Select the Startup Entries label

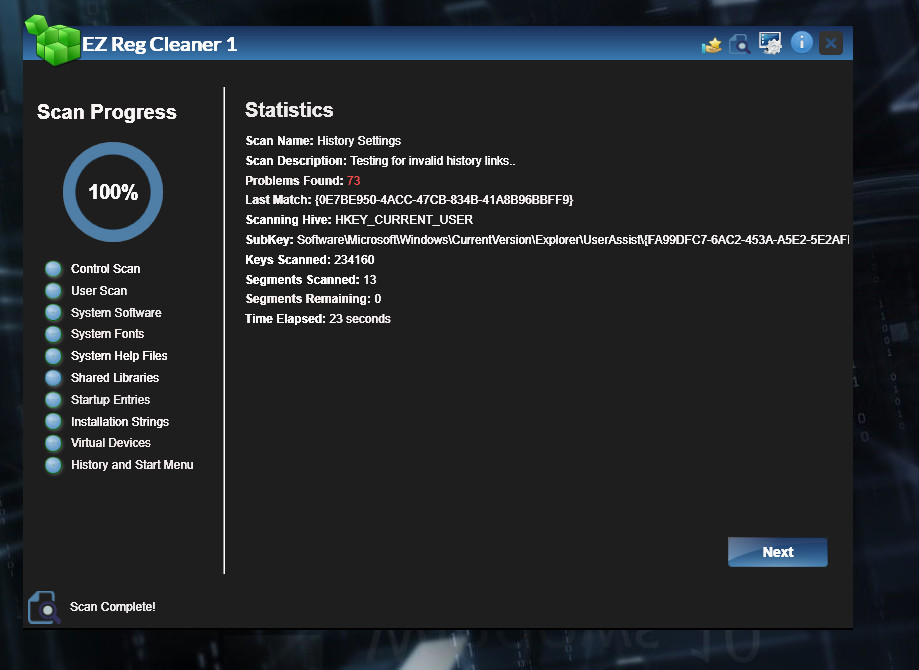pos(110,400)
